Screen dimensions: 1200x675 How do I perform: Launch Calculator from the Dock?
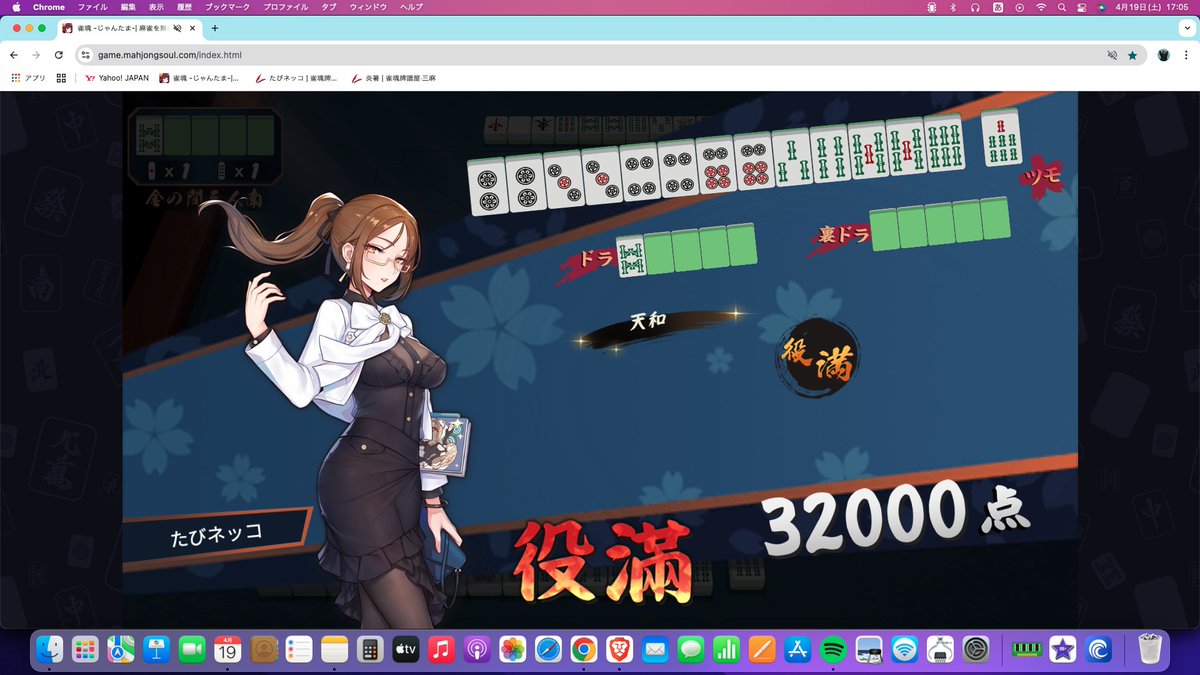tap(370, 650)
